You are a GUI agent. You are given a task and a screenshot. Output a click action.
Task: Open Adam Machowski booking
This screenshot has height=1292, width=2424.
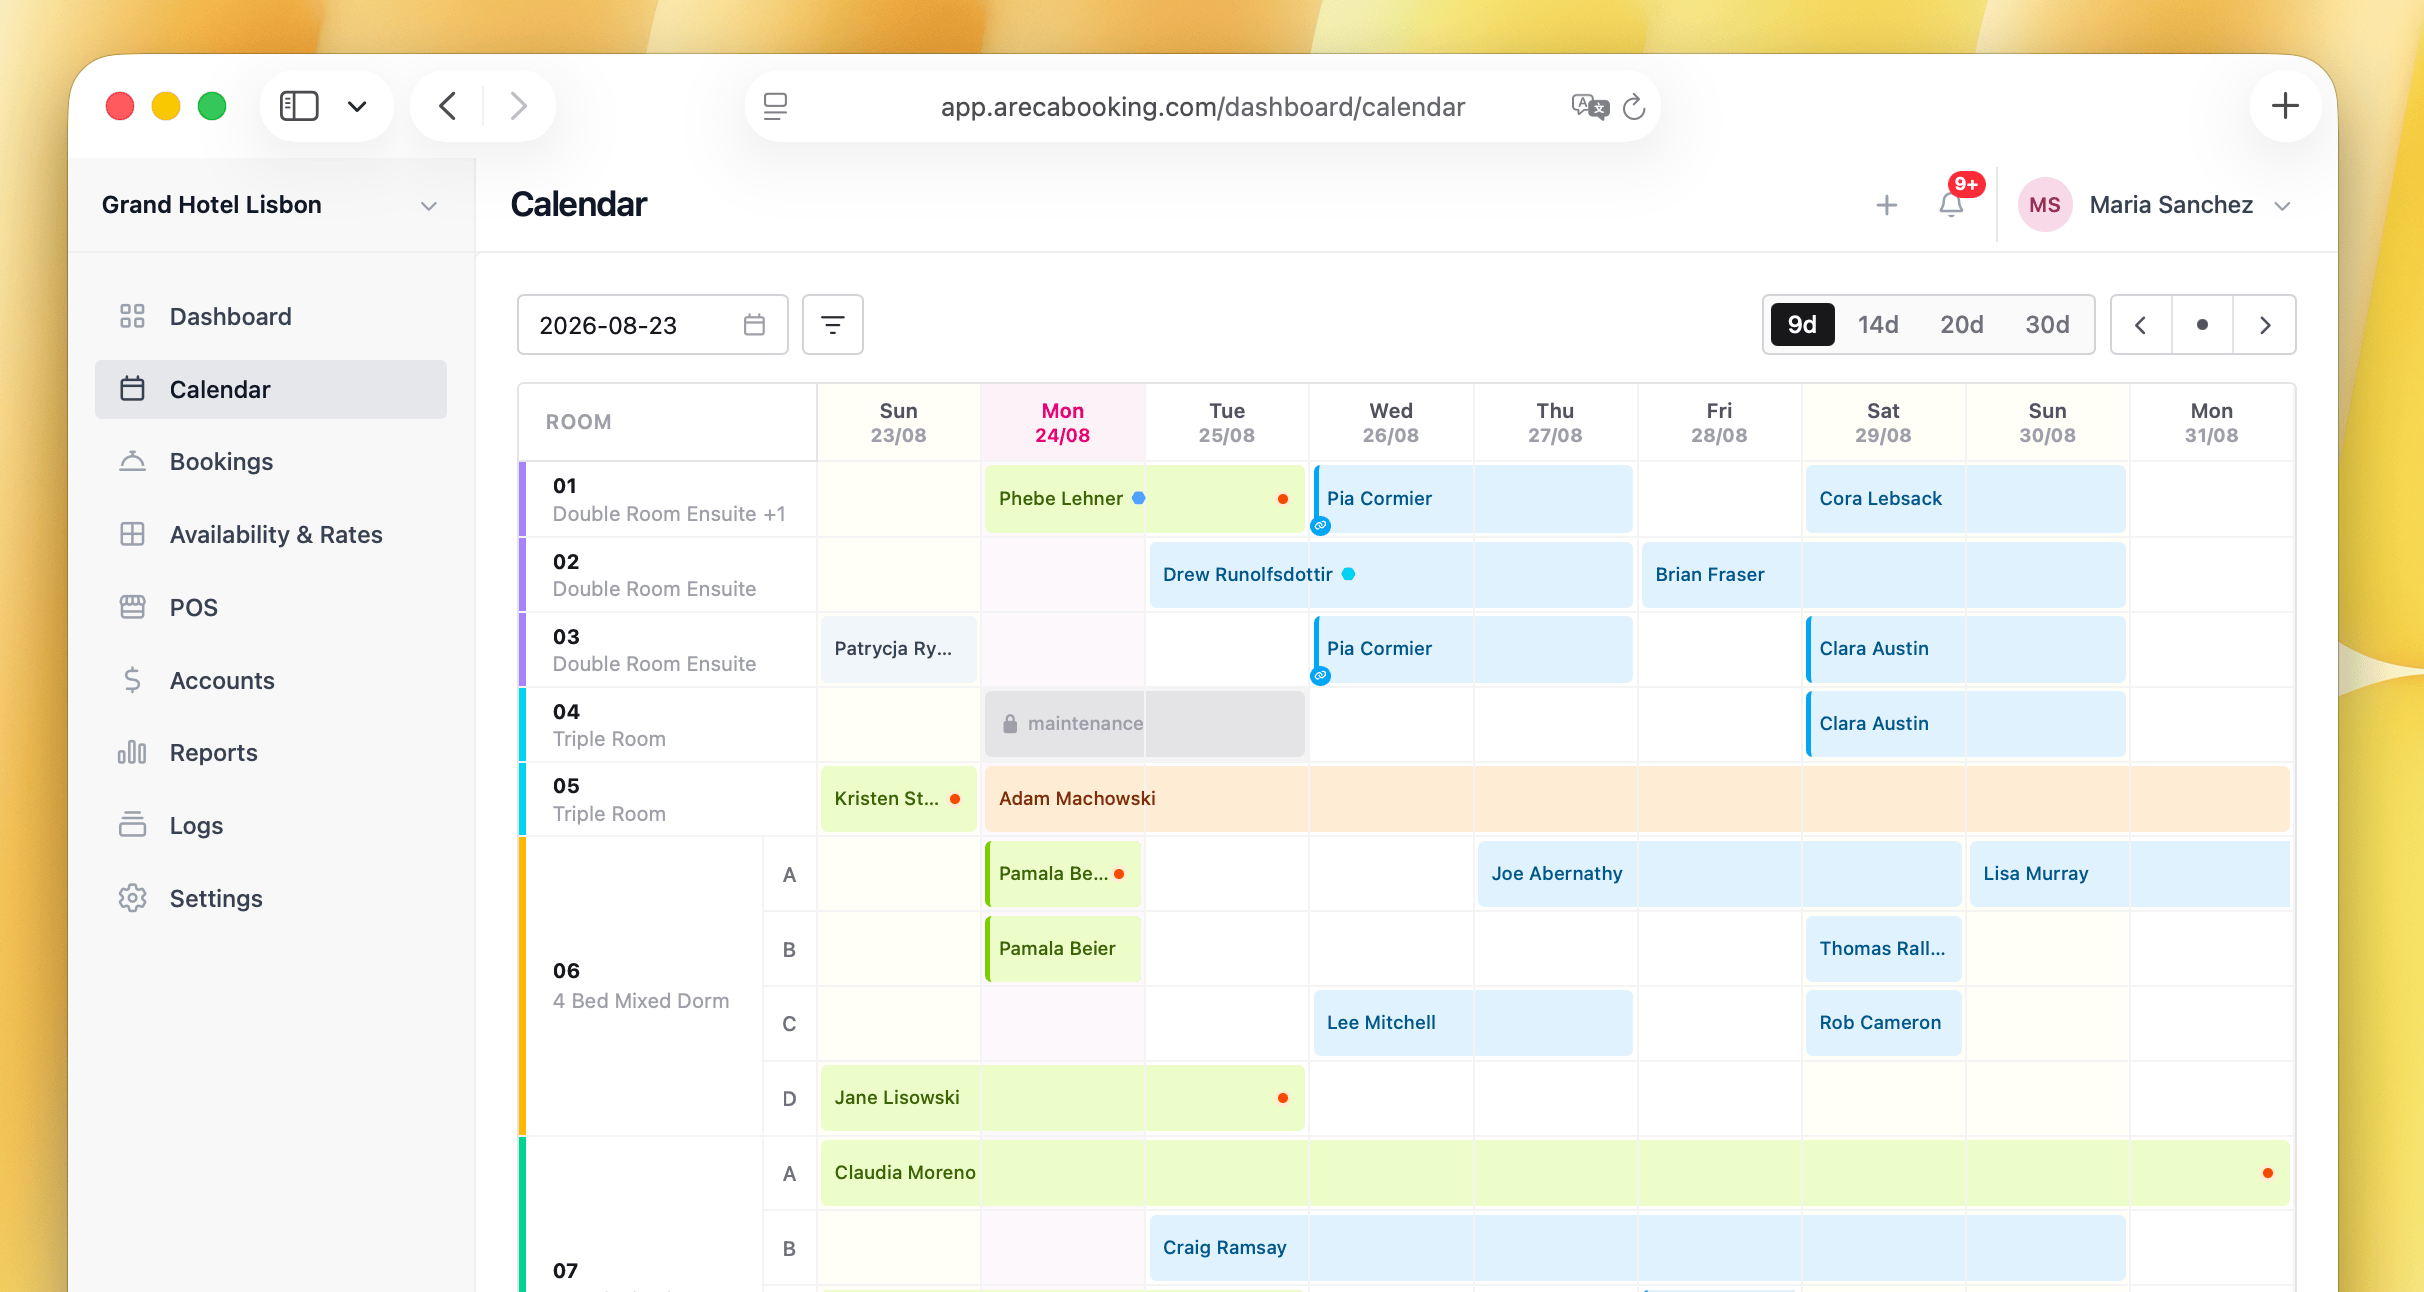[1637, 799]
